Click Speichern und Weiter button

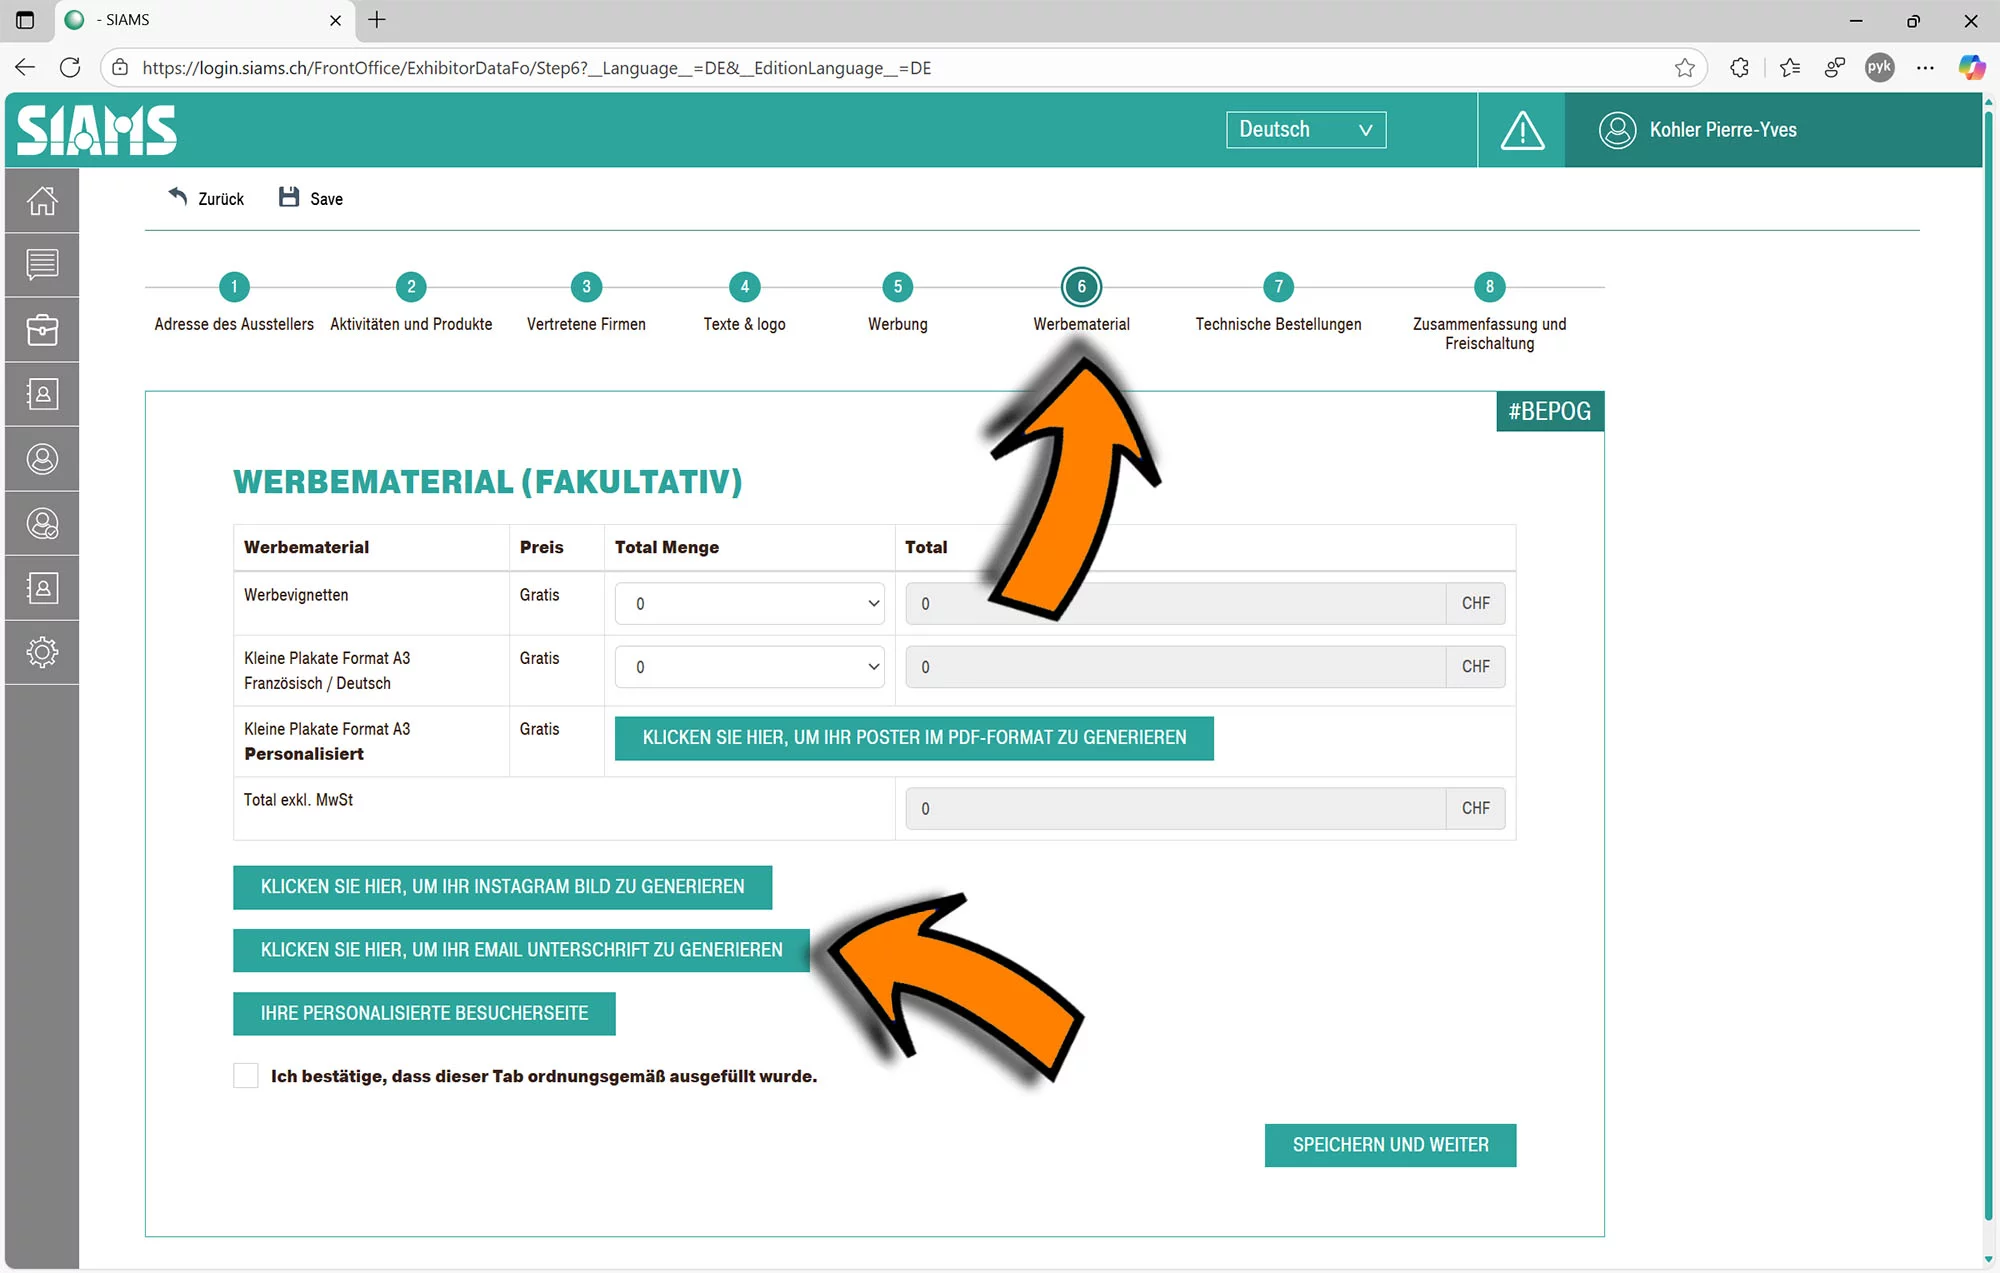point(1390,1145)
